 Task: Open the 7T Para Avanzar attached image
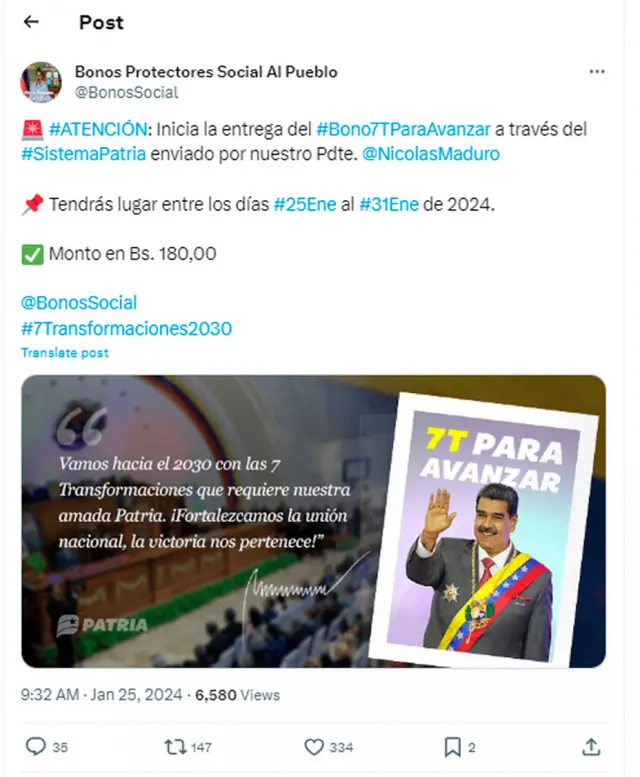click(x=313, y=521)
